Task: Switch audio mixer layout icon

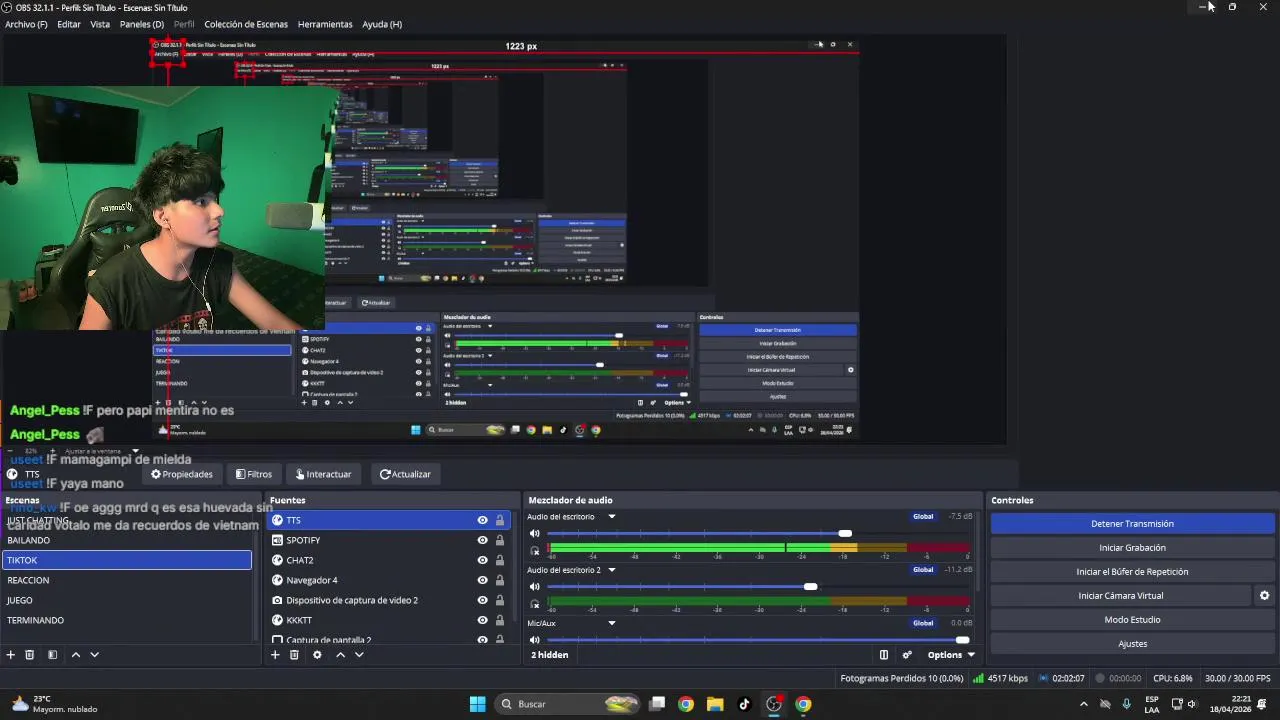Action: coord(884,655)
